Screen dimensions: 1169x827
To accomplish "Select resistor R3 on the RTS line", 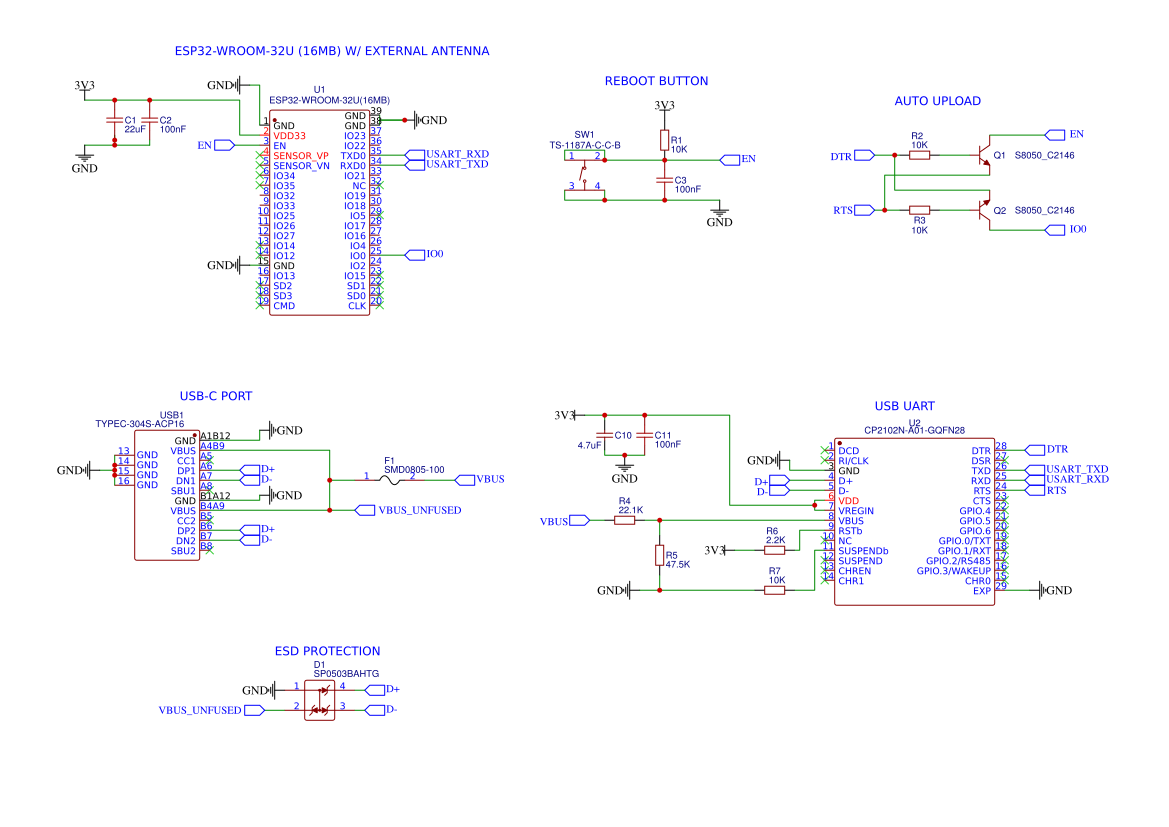I will [920, 210].
